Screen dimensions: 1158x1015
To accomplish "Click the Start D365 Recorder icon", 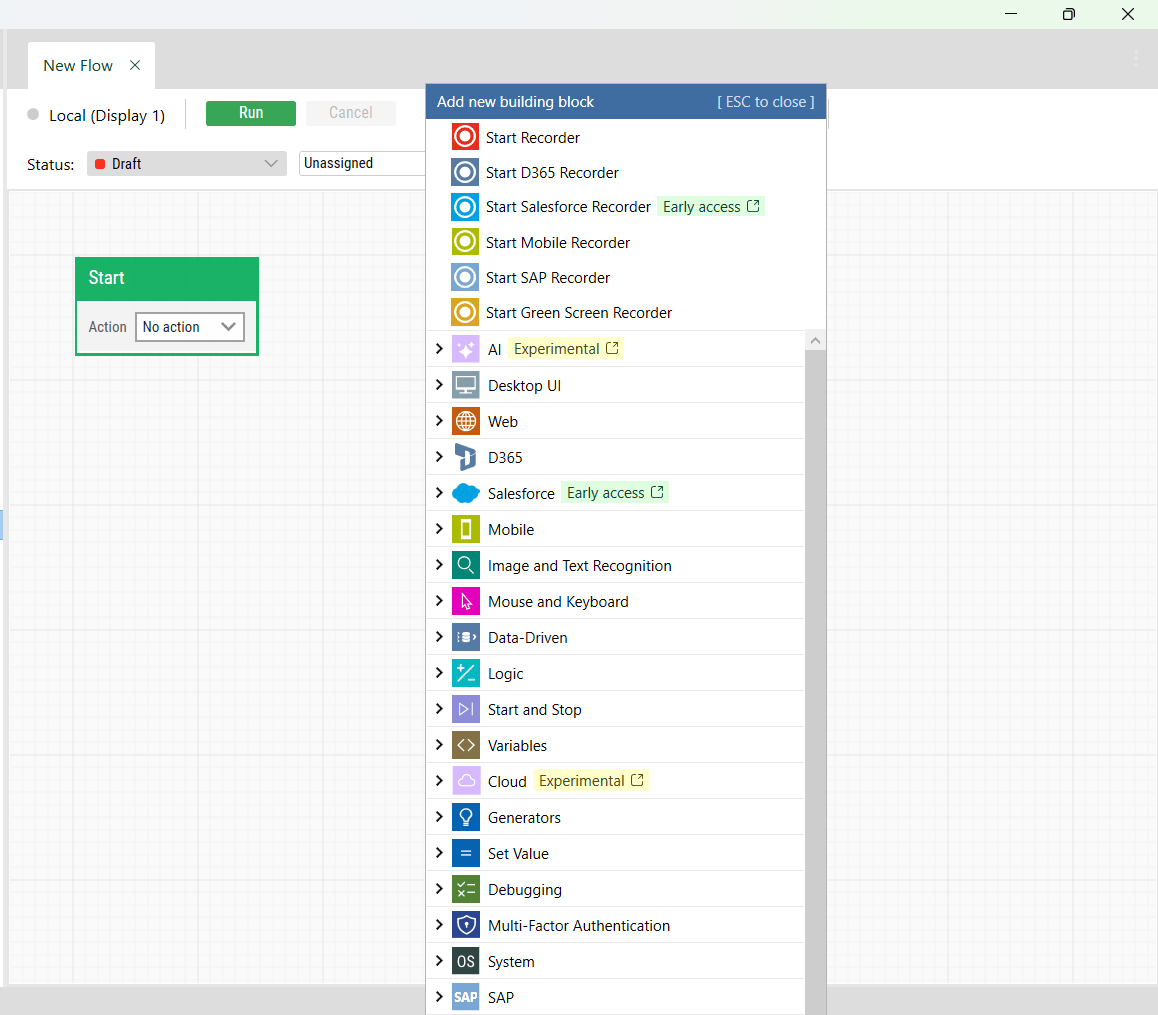I will (x=464, y=171).
